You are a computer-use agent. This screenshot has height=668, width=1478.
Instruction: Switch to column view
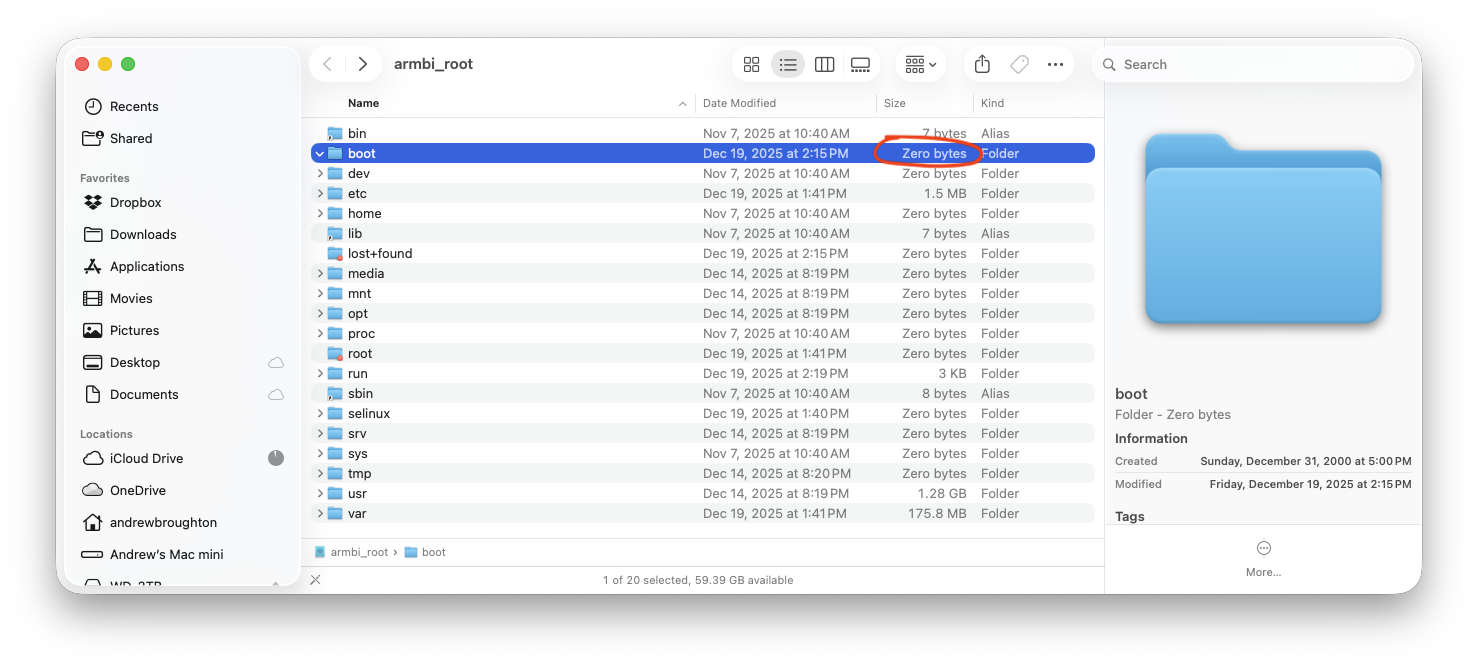[x=824, y=65]
